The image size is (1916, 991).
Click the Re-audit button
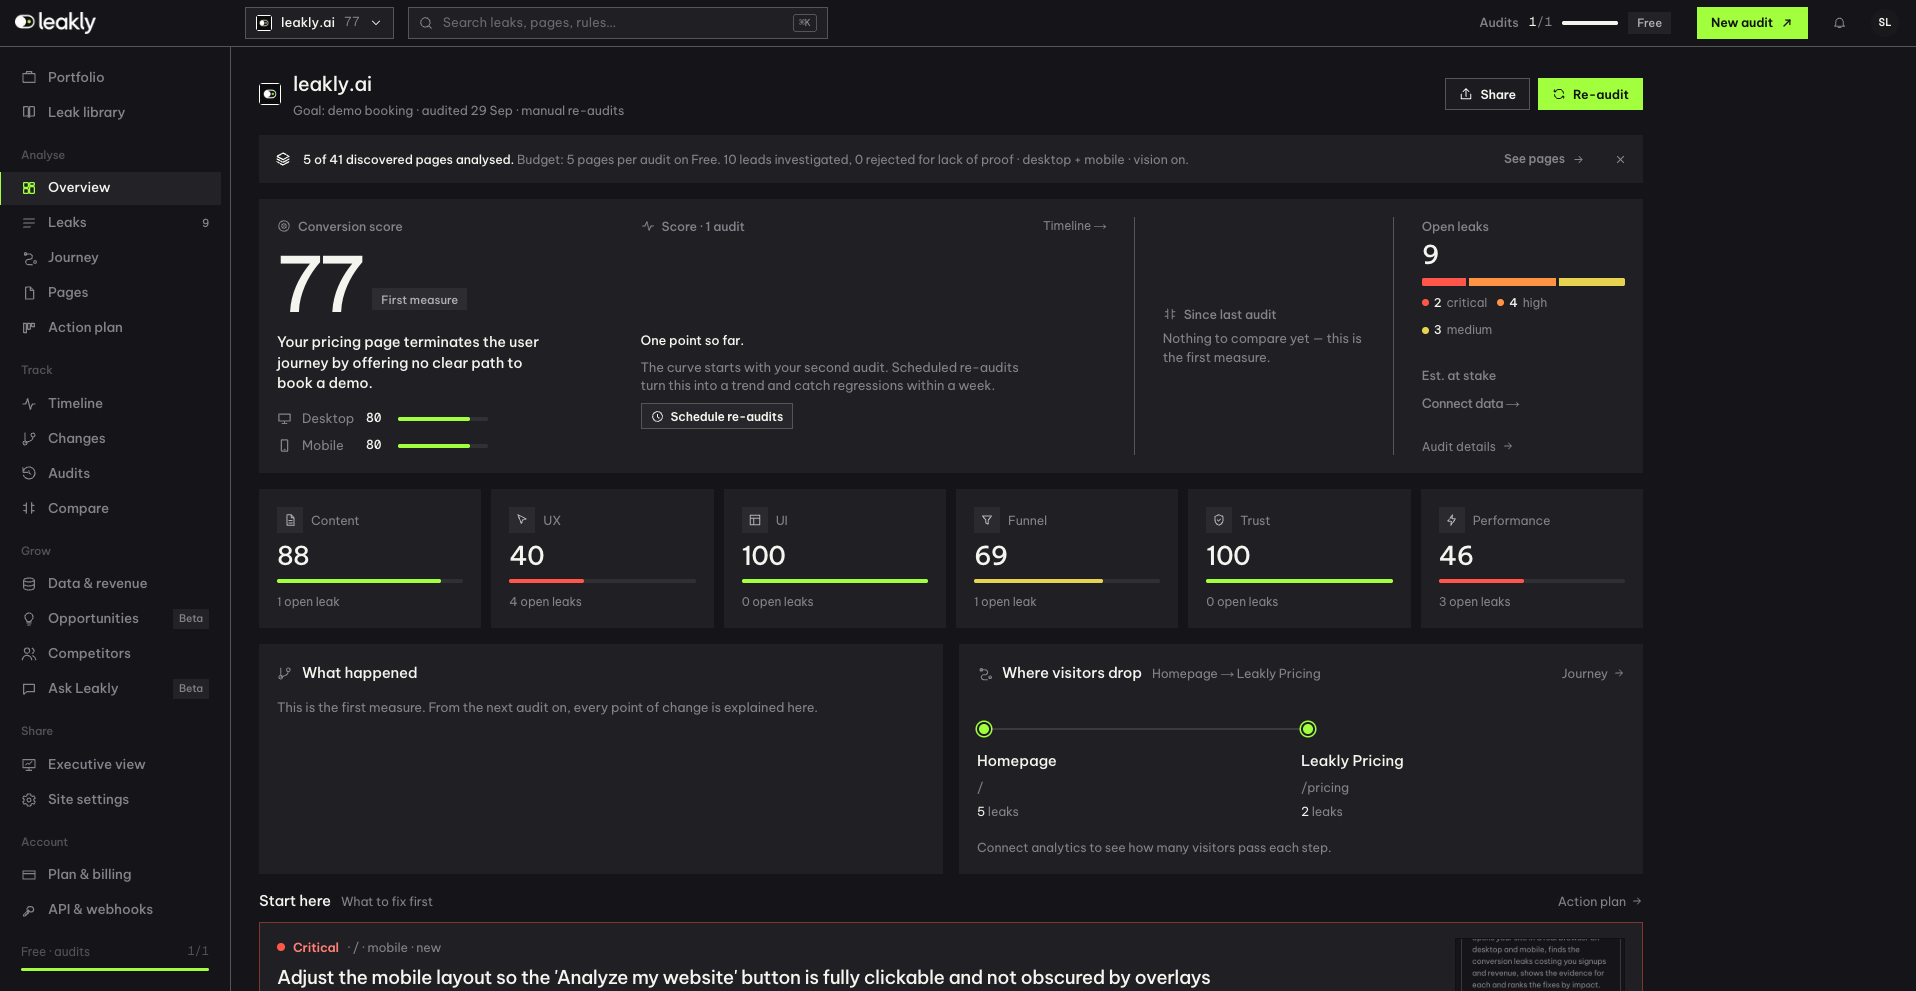(x=1590, y=94)
